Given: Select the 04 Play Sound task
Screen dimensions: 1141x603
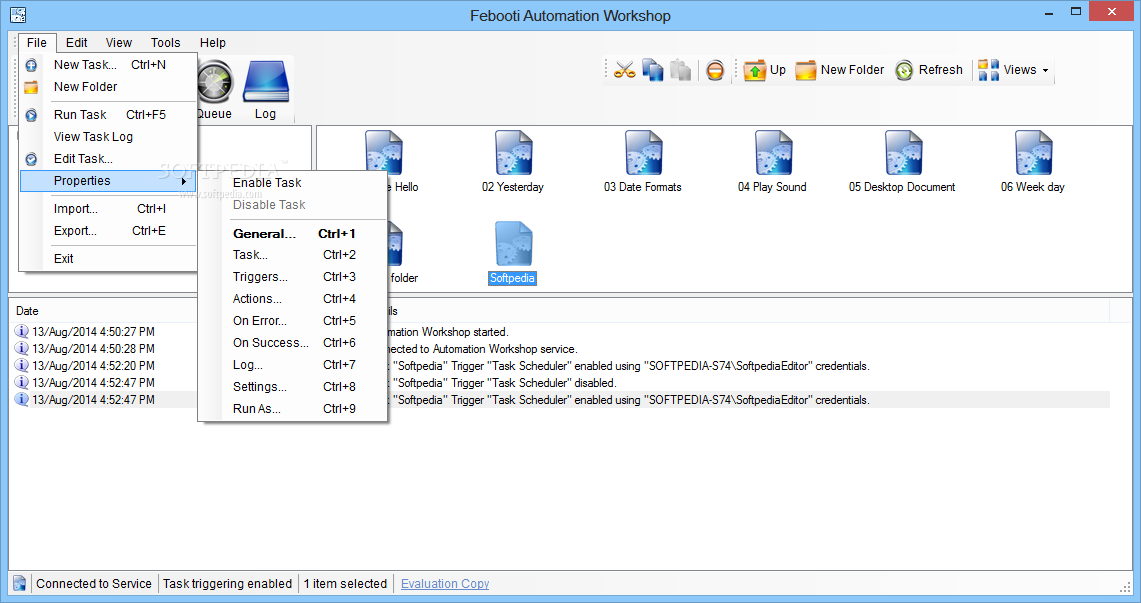Looking at the screenshot, I should [x=772, y=161].
